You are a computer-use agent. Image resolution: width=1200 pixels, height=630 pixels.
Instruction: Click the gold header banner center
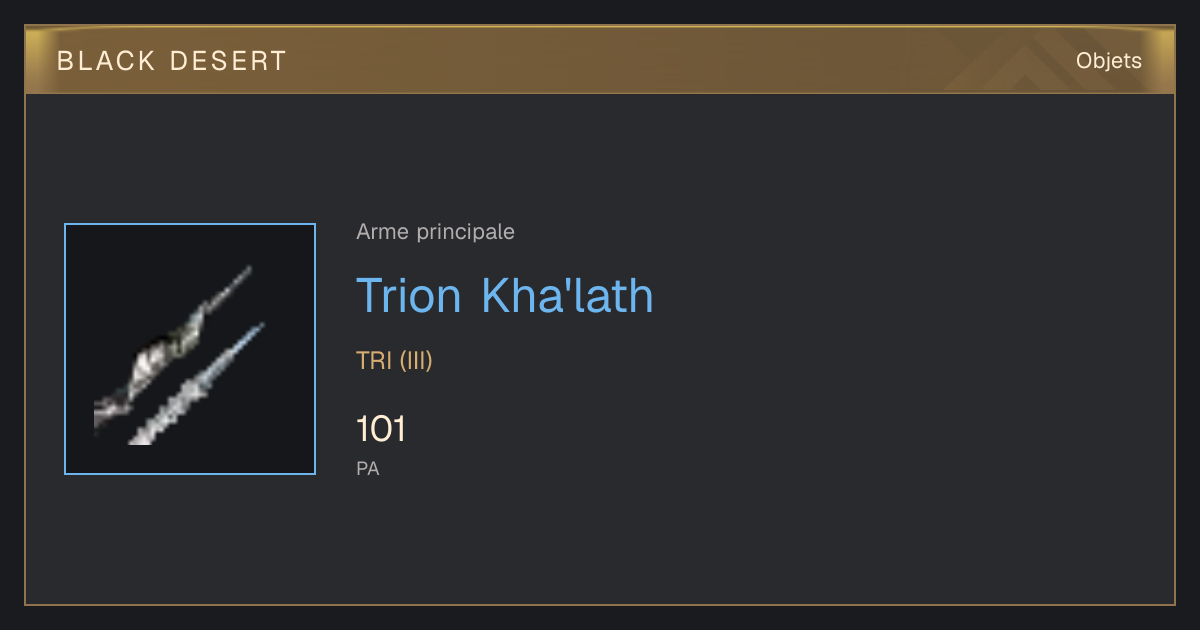pos(600,61)
